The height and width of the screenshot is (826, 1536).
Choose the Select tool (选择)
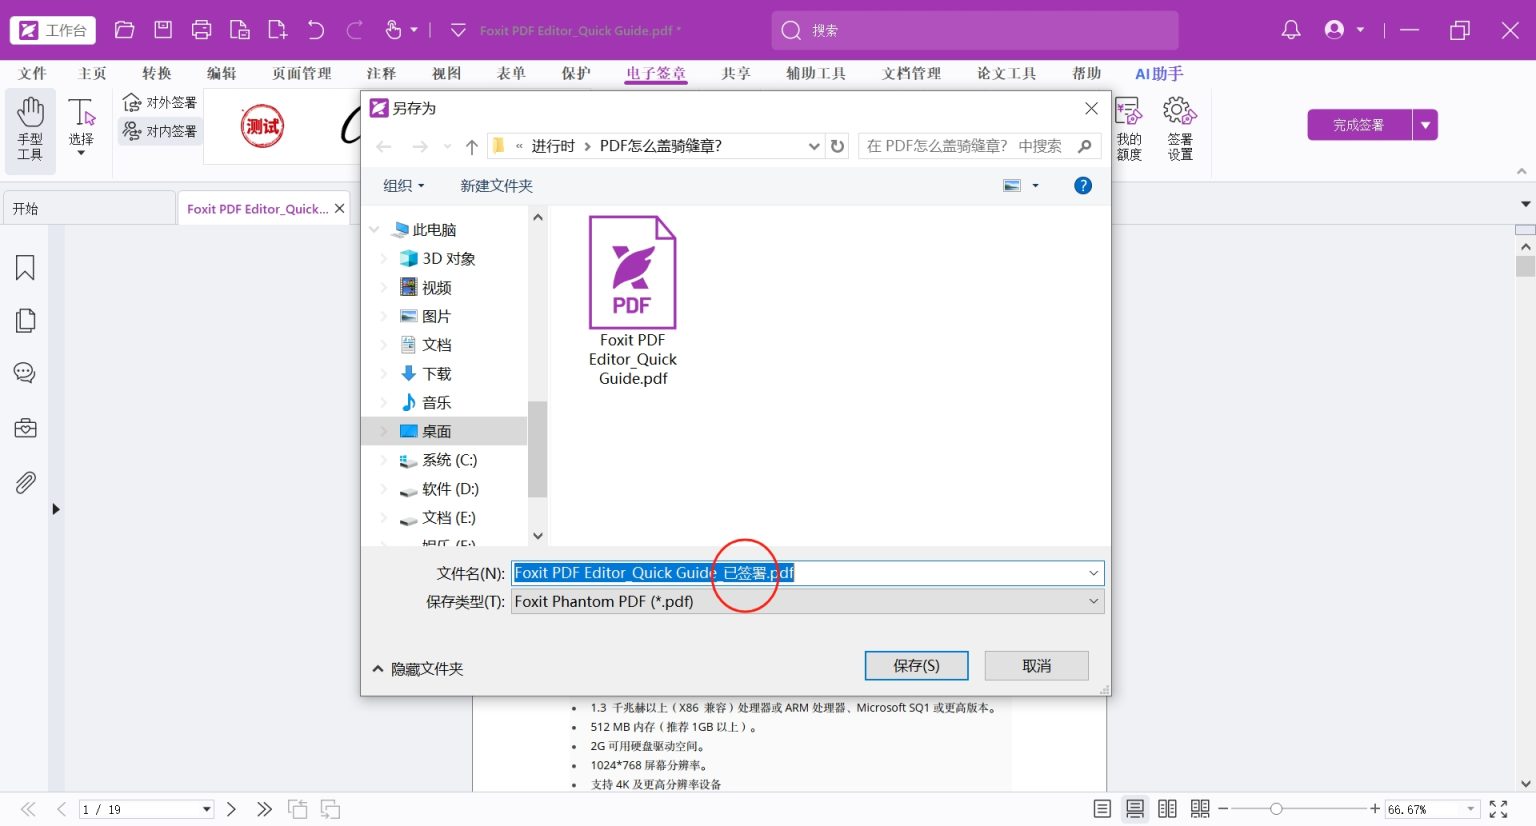[81, 127]
